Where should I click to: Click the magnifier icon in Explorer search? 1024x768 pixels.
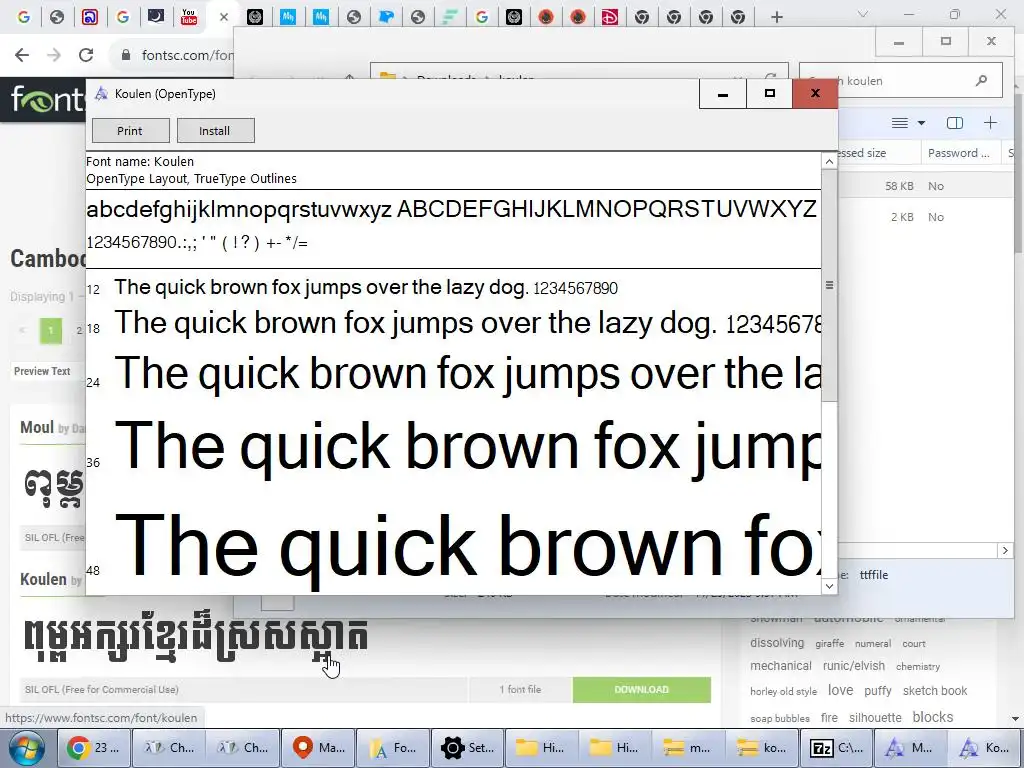pyautogui.click(x=981, y=80)
